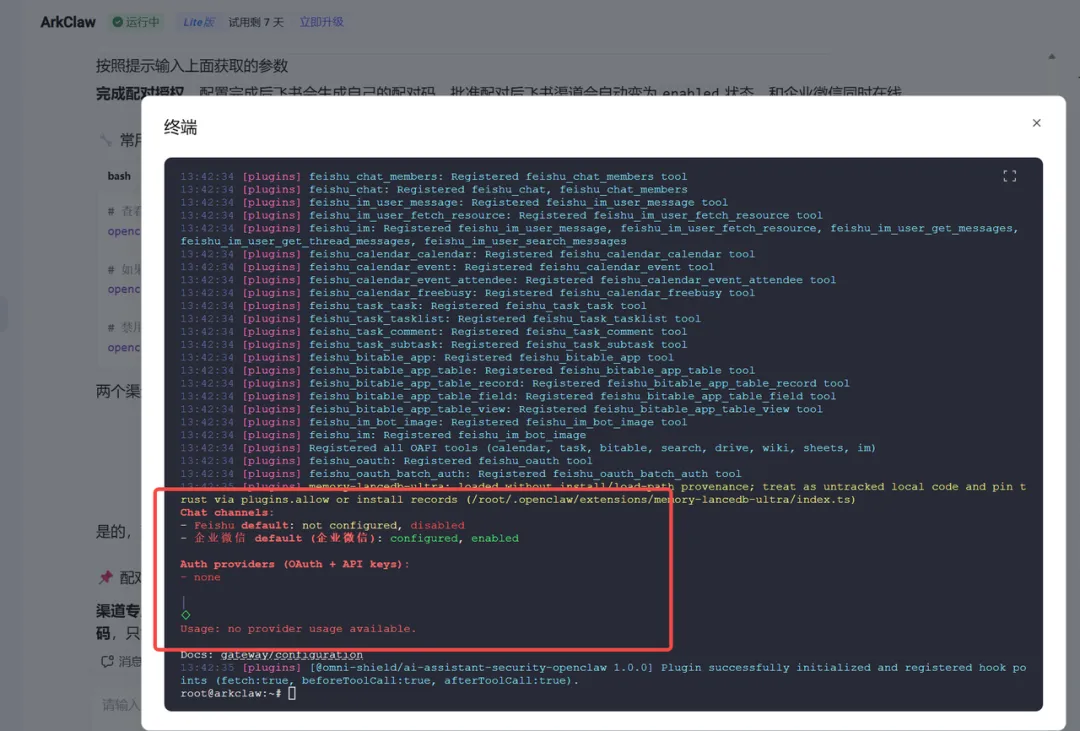This screenshot has width=1080, height=731.
Task: Click the text 按照提示输入上面获取的参数
Action: click(191, 66)
